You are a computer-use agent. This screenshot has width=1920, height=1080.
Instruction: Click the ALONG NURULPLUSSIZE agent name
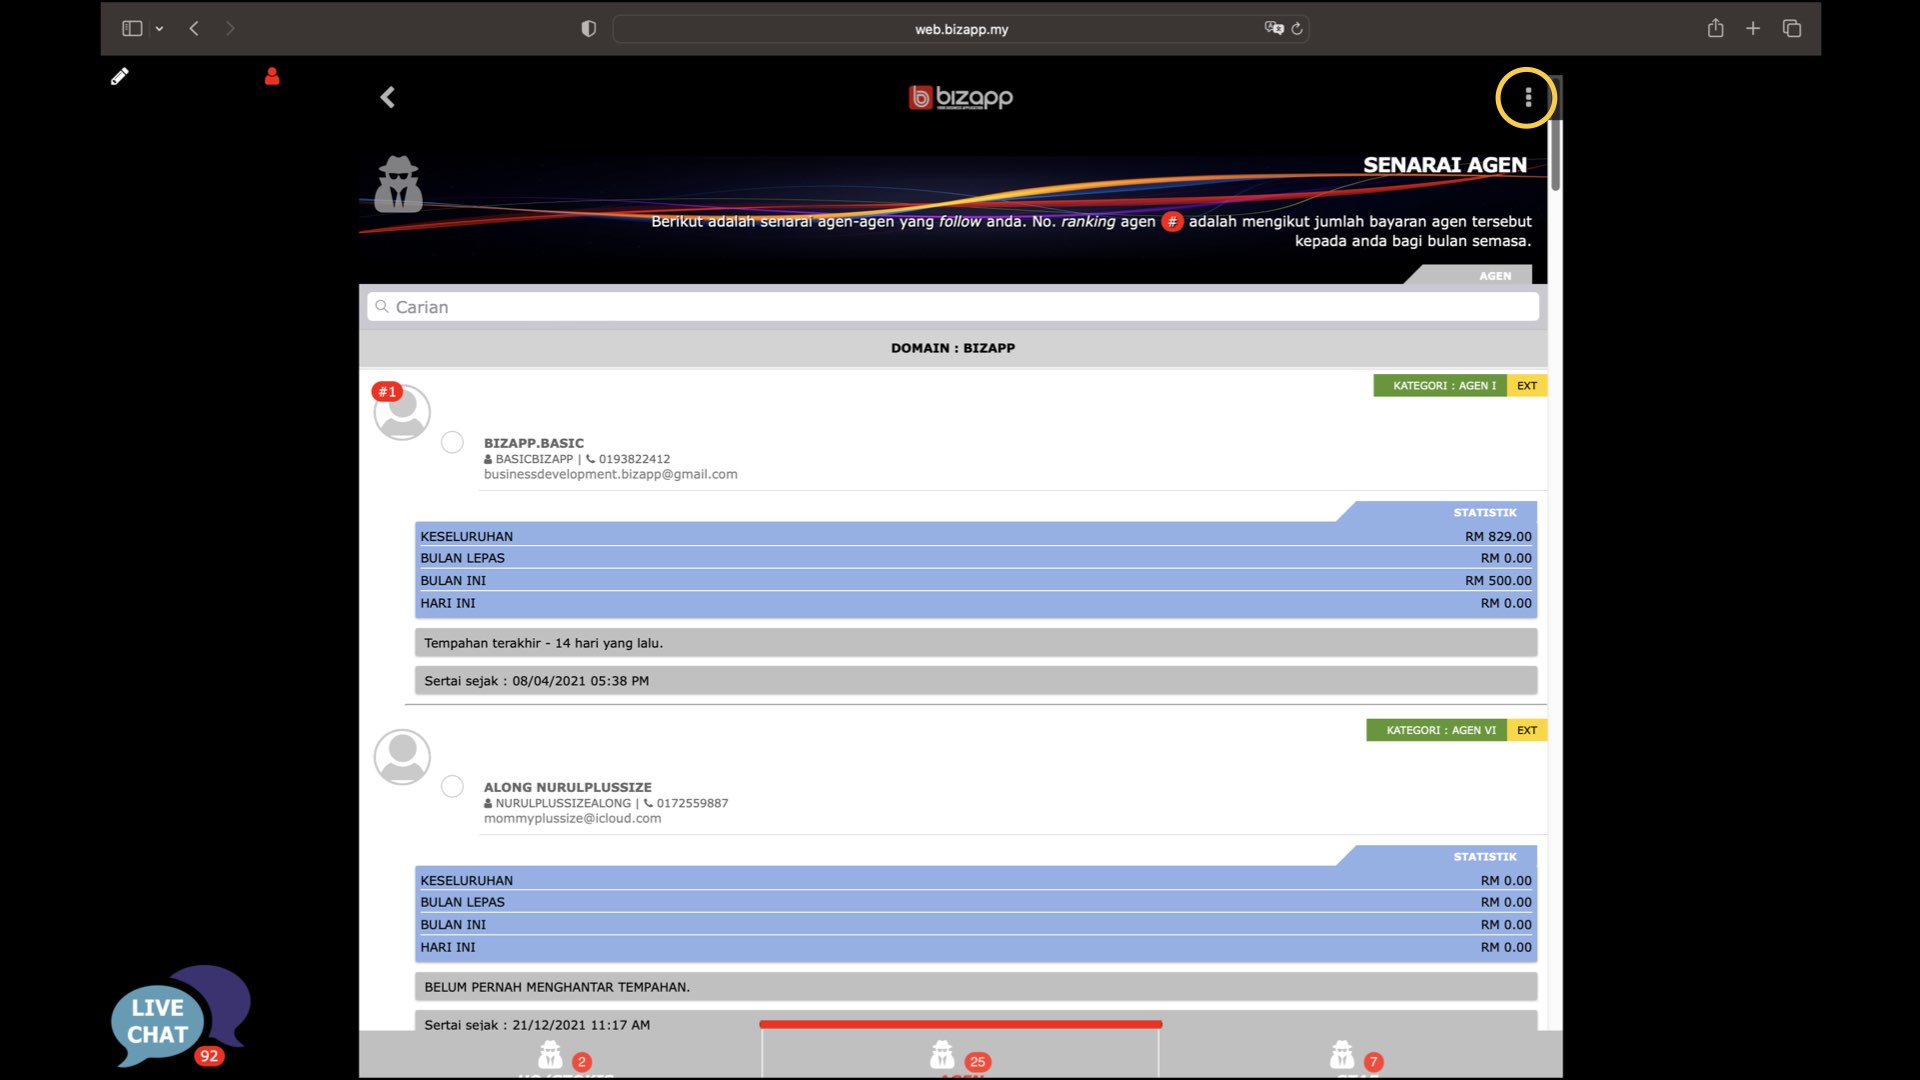pyautogui.click(x=567, y=787)
